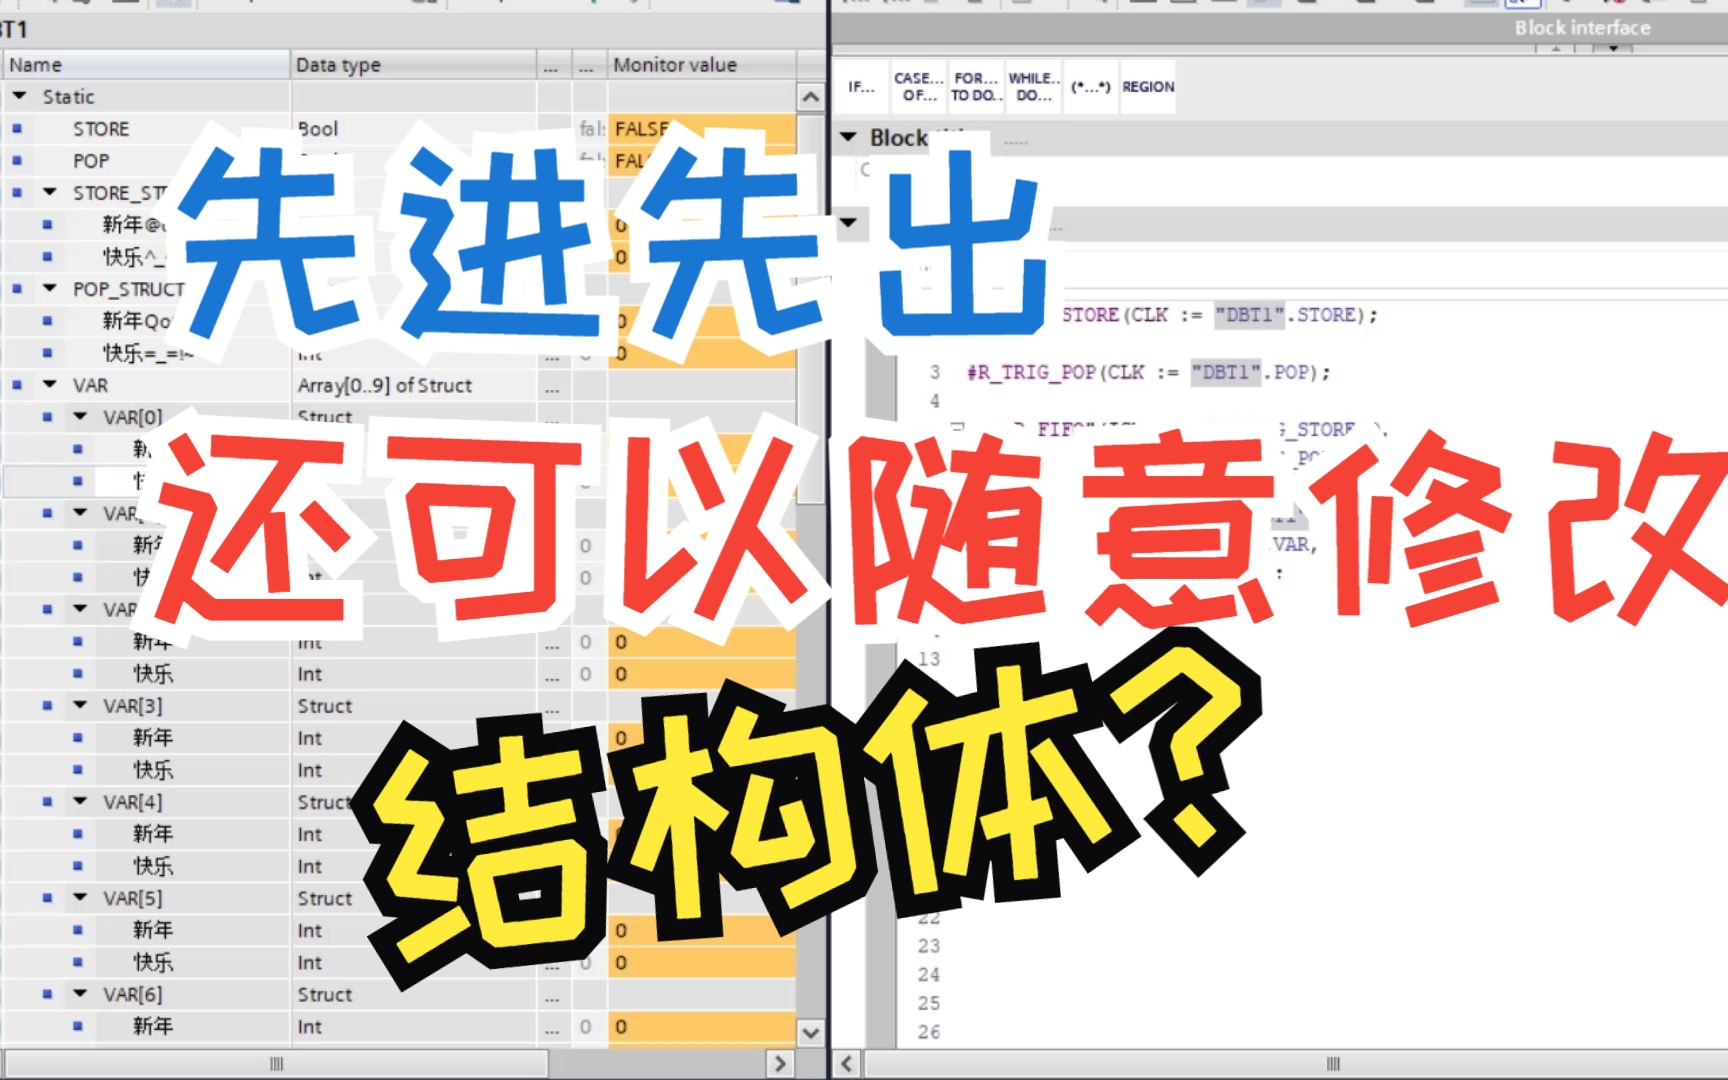This screenshot has width=1728, height=1080.
Task: Switch to the DBT1 tab
Action: pos(16,30)
